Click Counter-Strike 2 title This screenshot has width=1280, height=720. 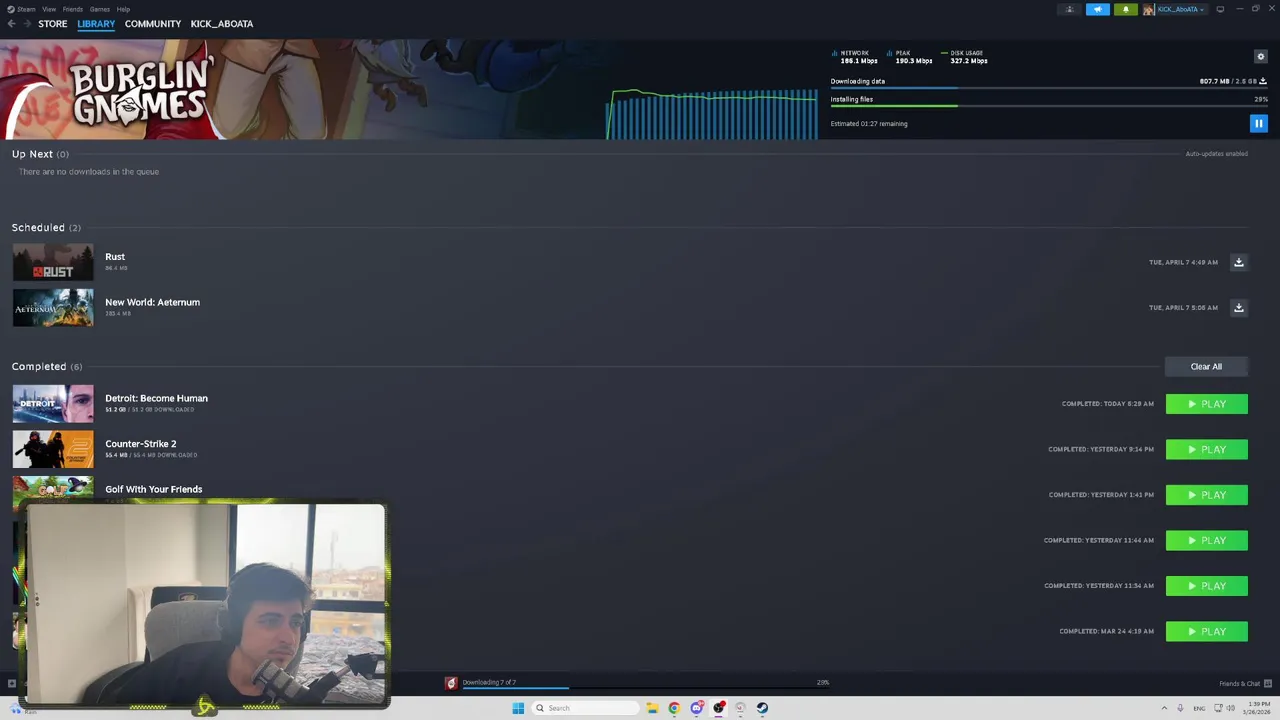pos(140,443)
